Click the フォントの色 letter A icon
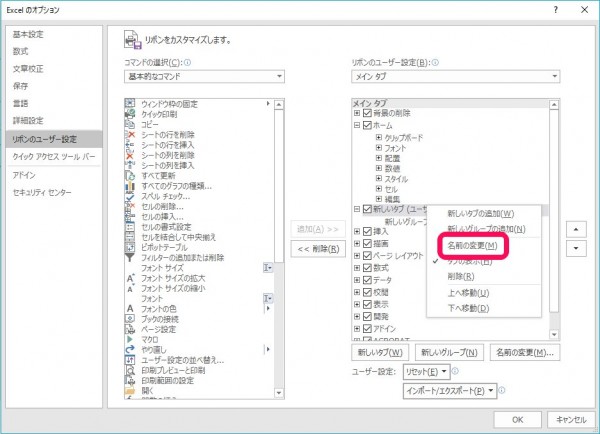Screen dimensions: 600x434 [130, 308]
